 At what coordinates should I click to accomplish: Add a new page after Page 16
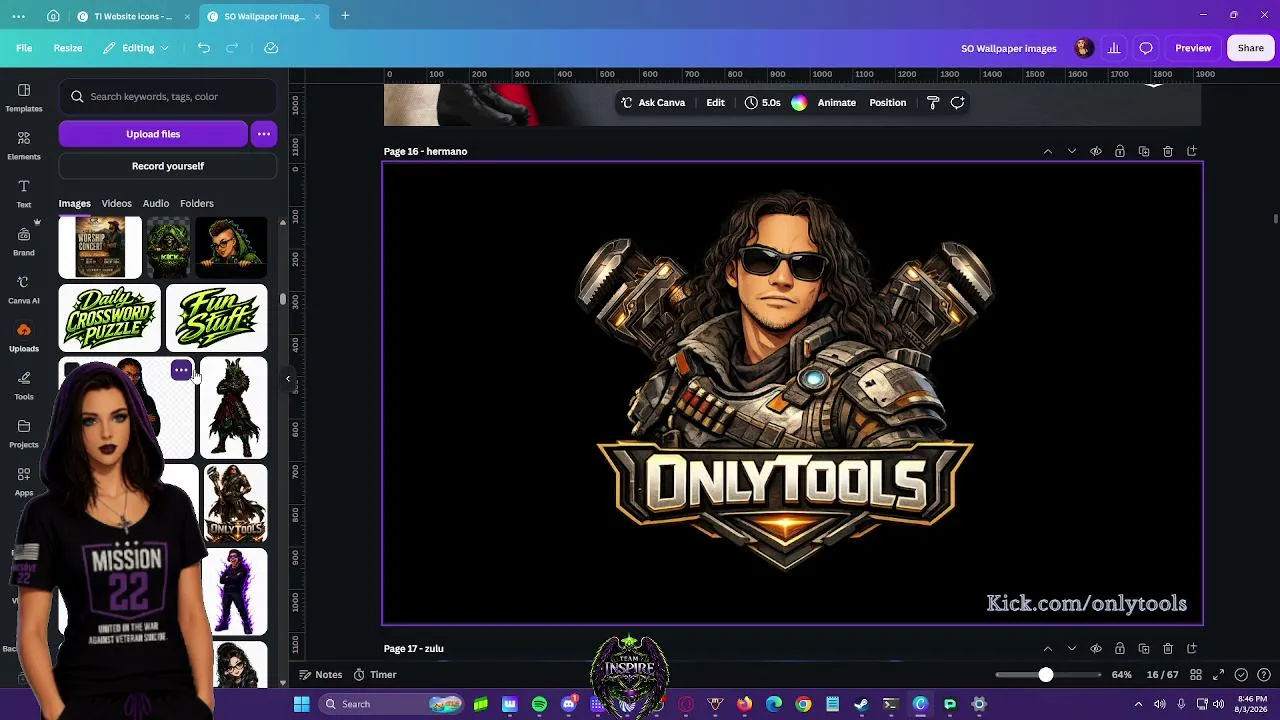click(x=1192, y=151)
